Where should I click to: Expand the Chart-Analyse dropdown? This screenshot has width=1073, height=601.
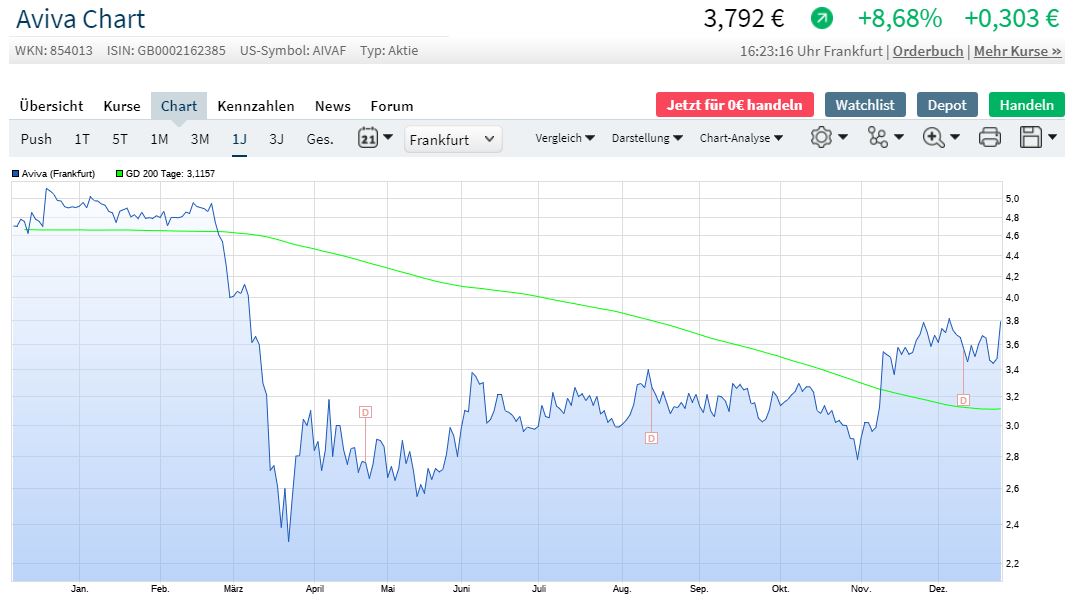[x=741, y=138]
